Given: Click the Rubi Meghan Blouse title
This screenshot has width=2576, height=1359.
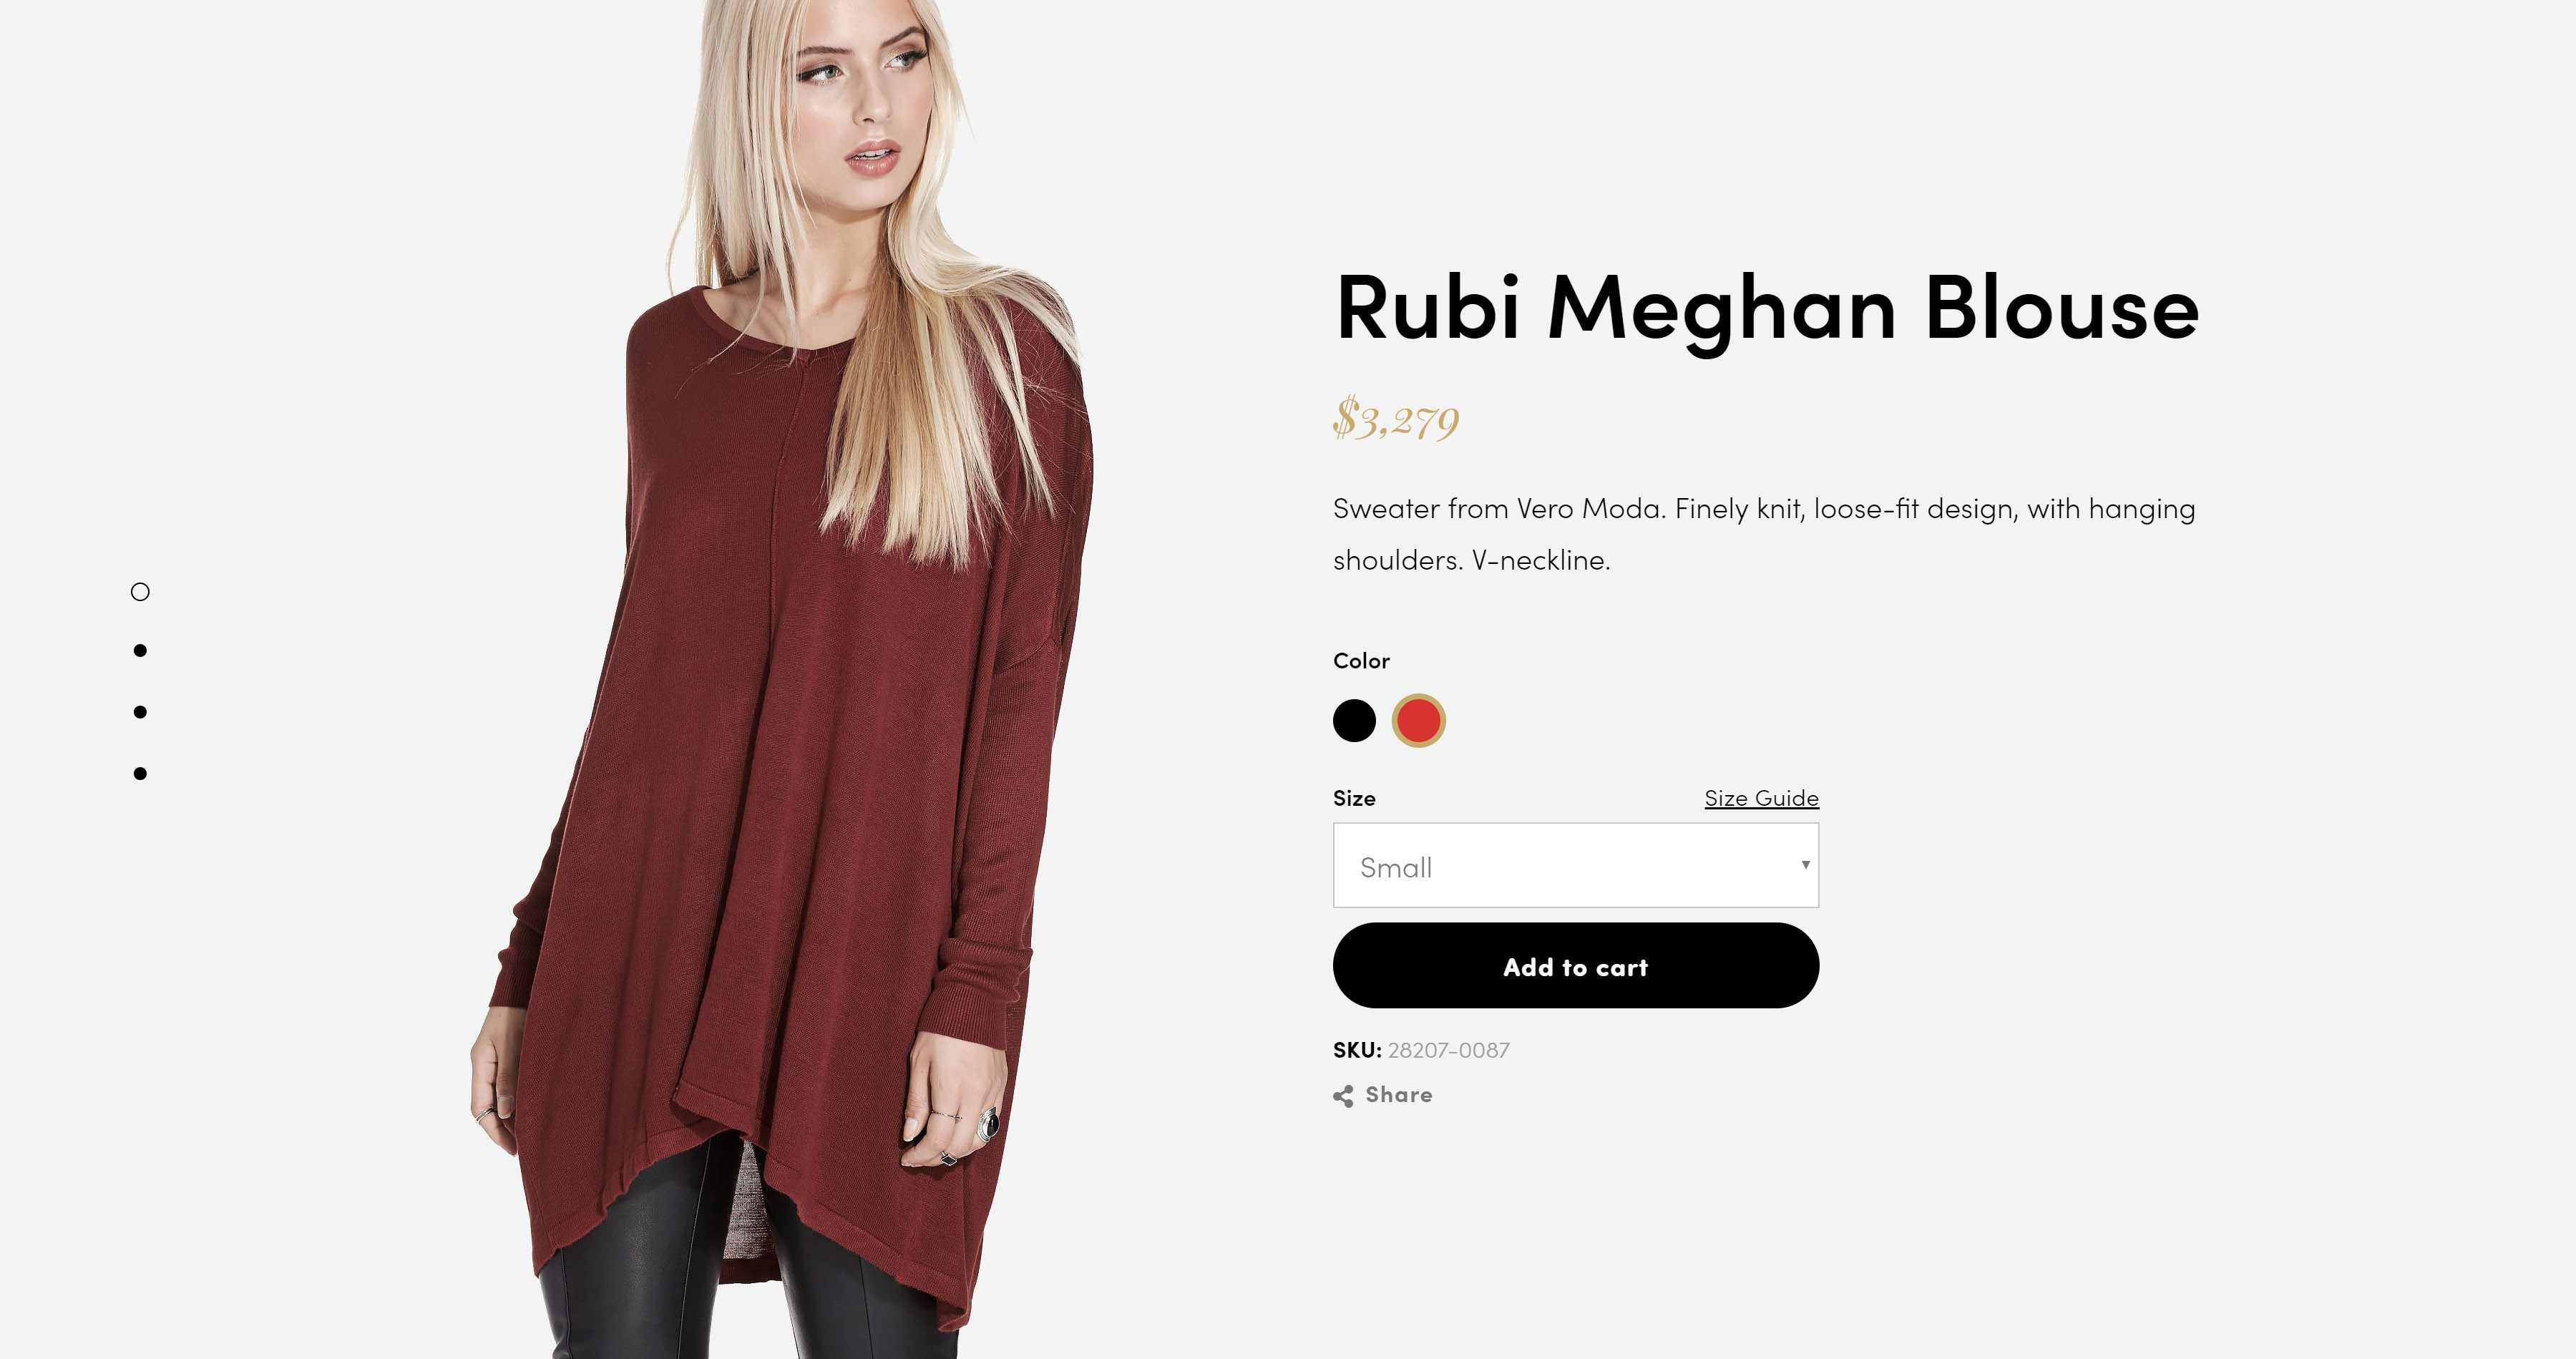Looking at the screenshot, I should 1767,309.
